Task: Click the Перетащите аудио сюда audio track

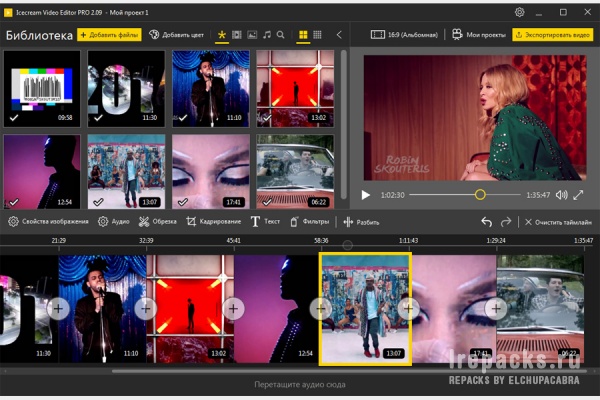Action: [x=300, y=384]
